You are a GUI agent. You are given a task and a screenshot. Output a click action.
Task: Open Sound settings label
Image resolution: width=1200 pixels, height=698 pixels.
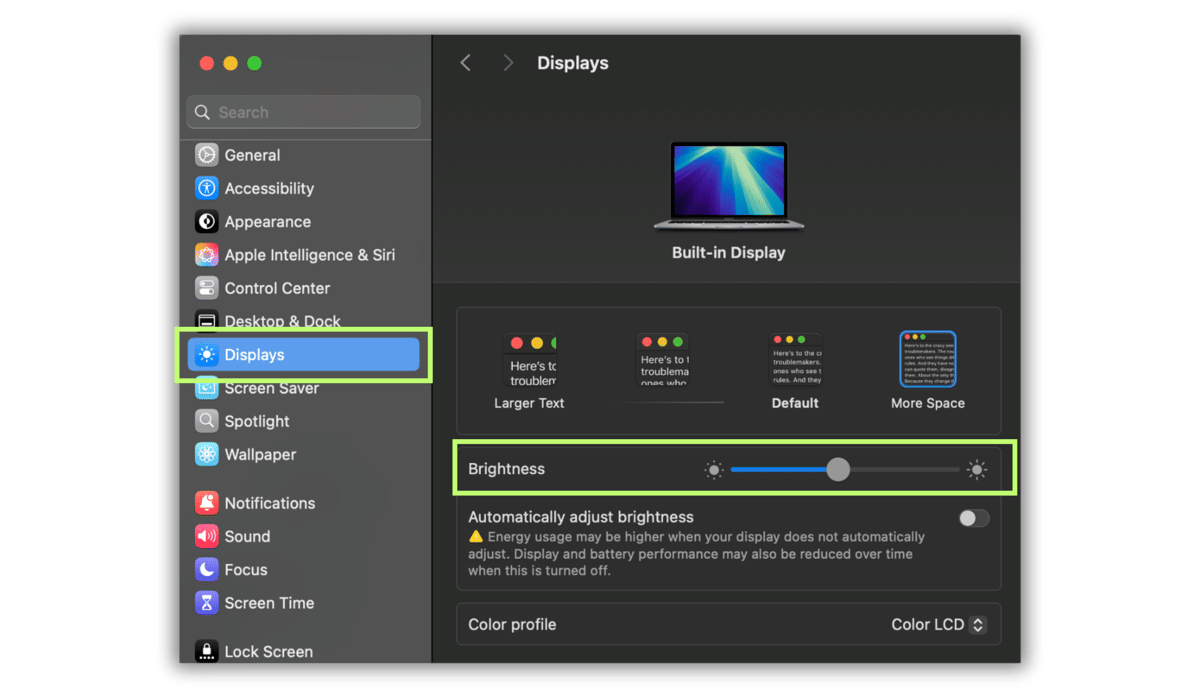click(x=247, y=536)
